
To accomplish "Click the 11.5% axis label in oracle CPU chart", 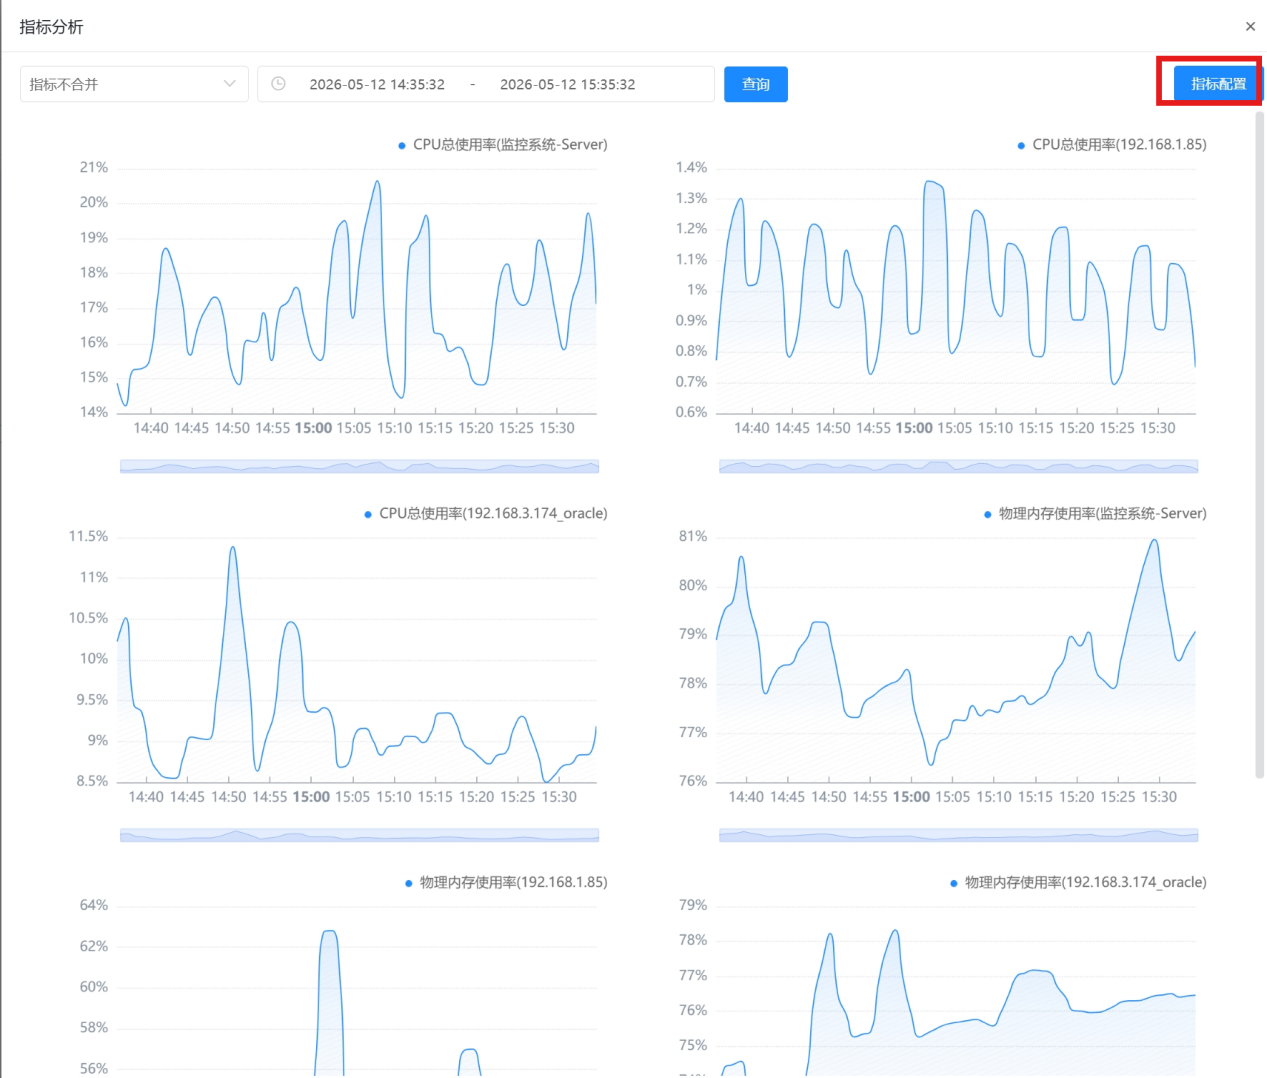I will (x=88, y=536).
